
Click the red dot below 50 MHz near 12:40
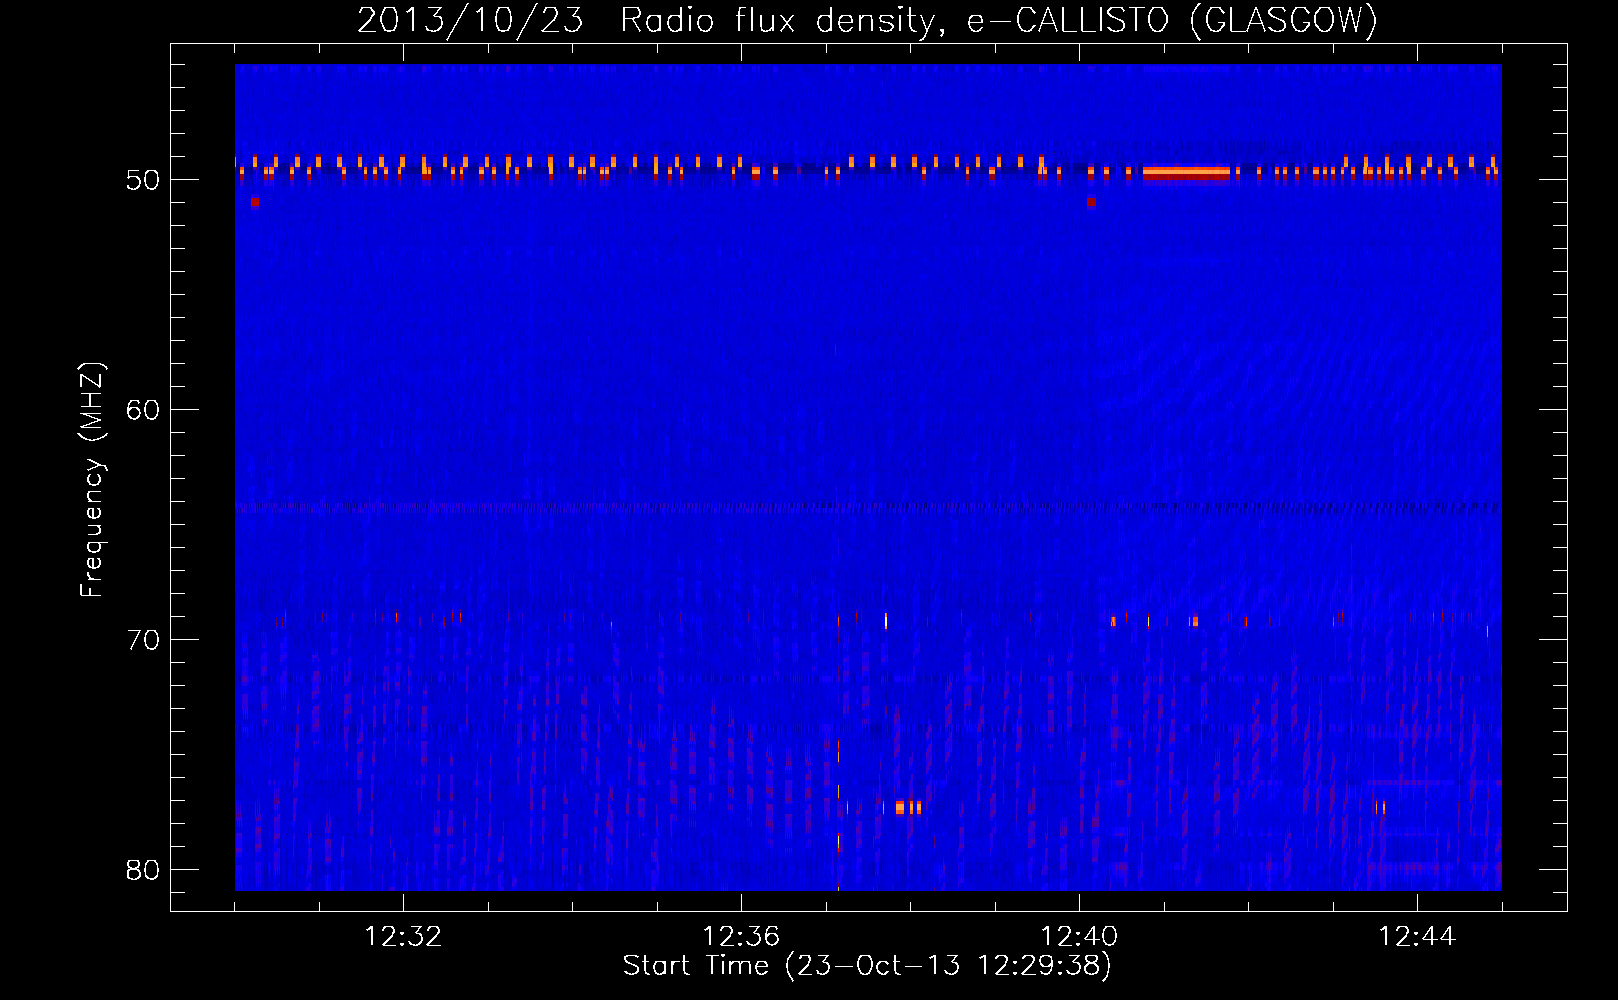[x=1091, y=202]
